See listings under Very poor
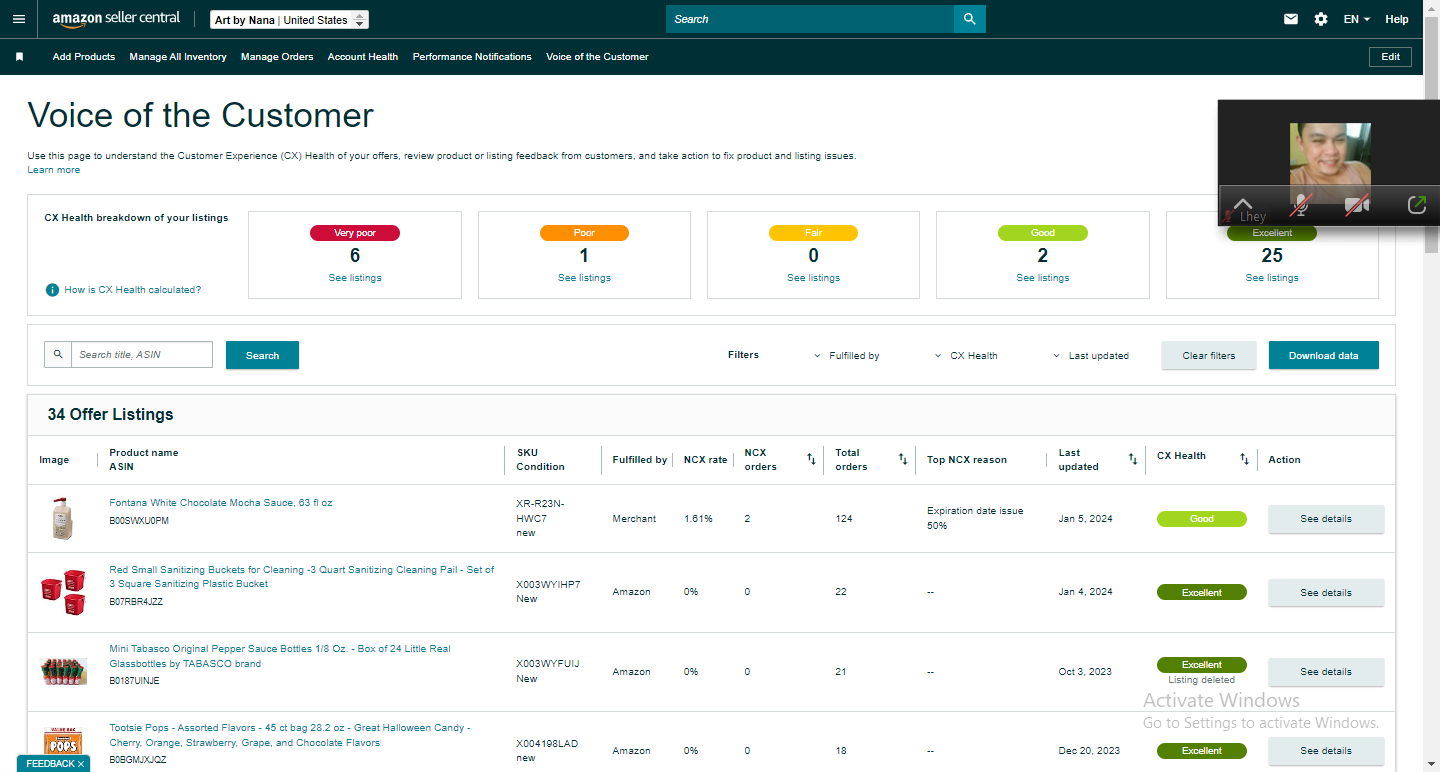 pyautogui.click(x=355, y=278)
